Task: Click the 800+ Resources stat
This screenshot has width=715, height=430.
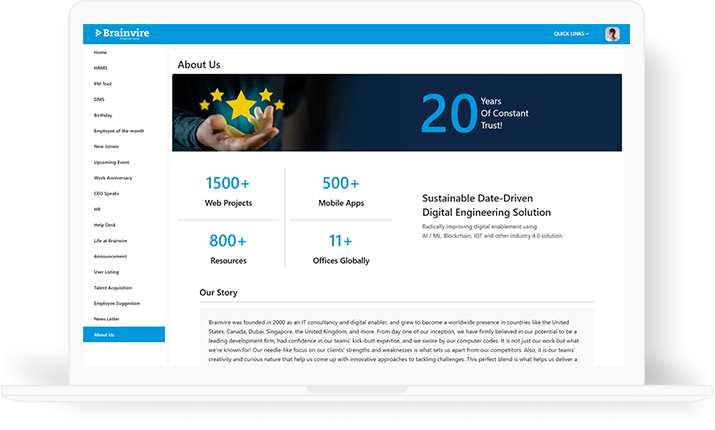Action: pos(228,249)
